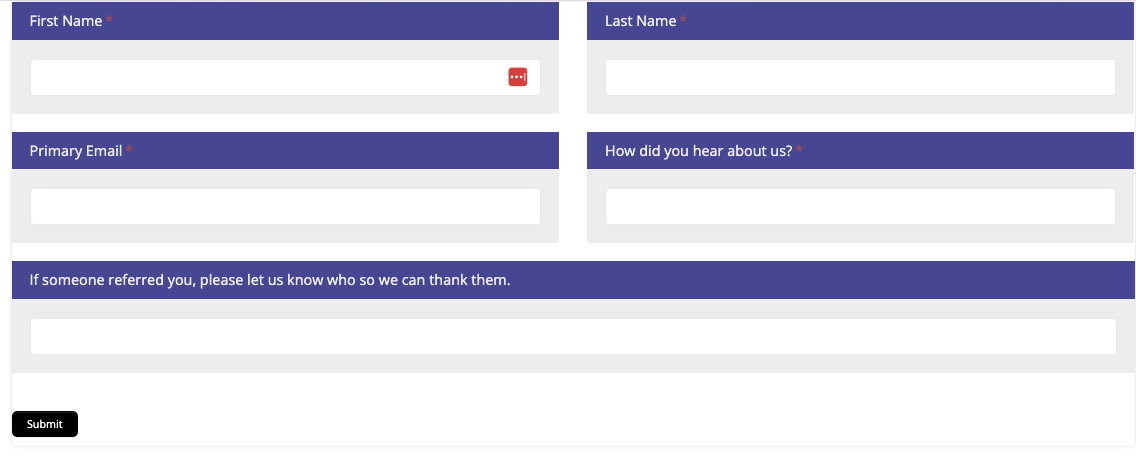Select the Primary Email text field
Image resolution: width=1136 pixels, height=456 pixels.
tap(285, 206)
